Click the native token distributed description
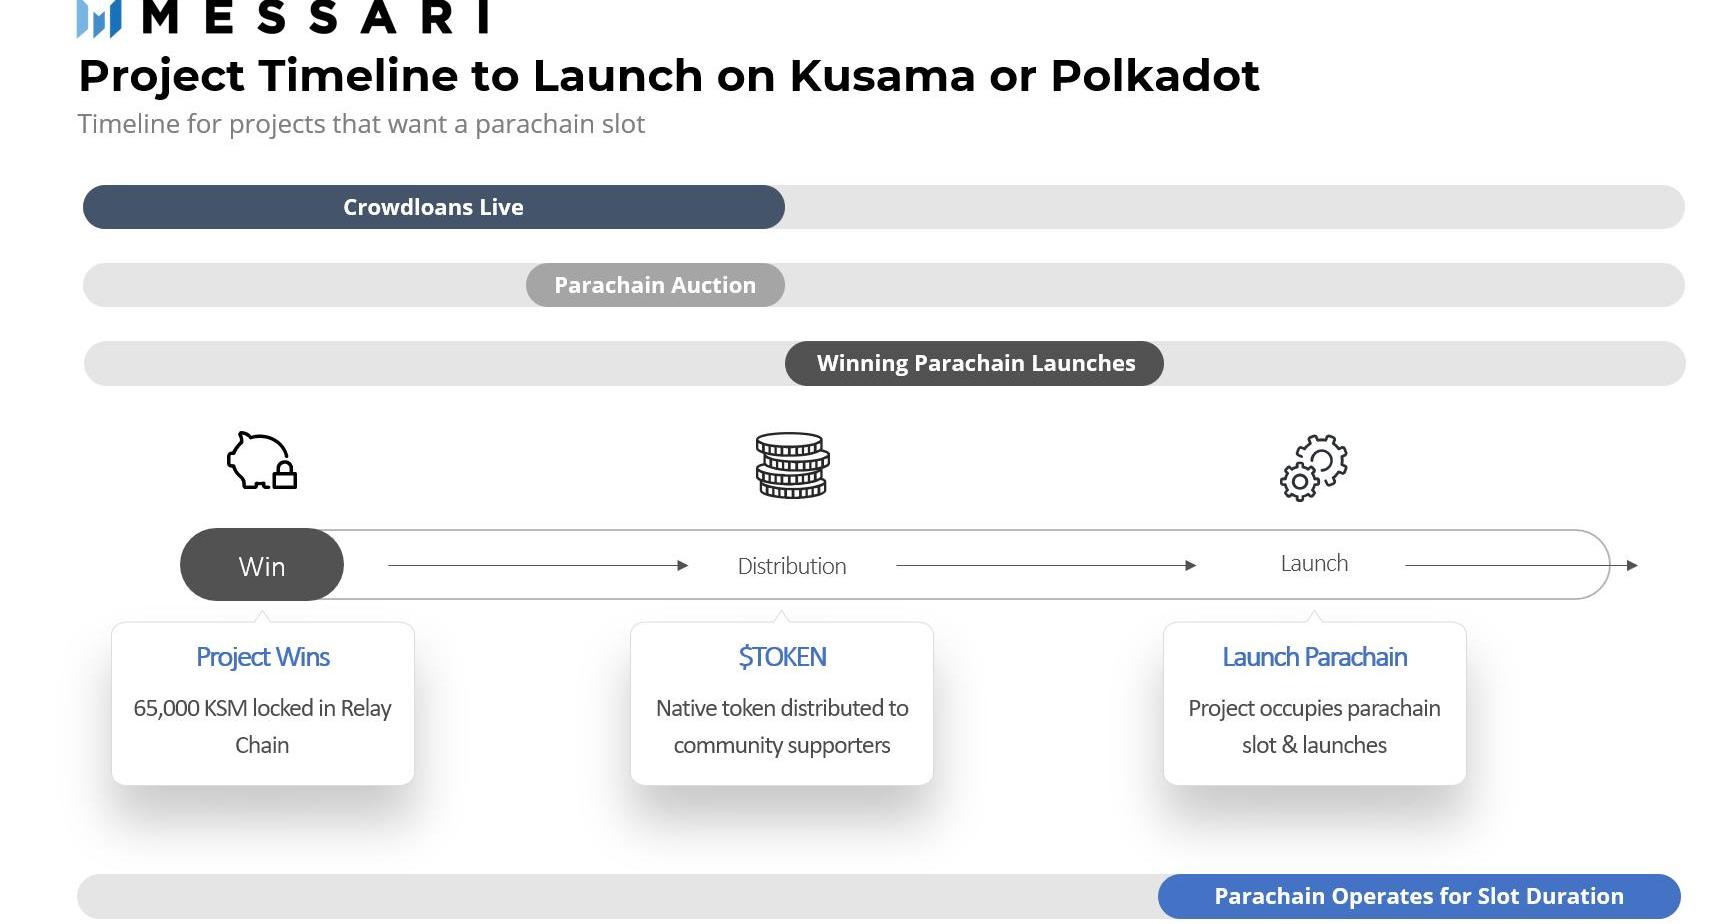The image size is (1722, 924). [782, 726]
